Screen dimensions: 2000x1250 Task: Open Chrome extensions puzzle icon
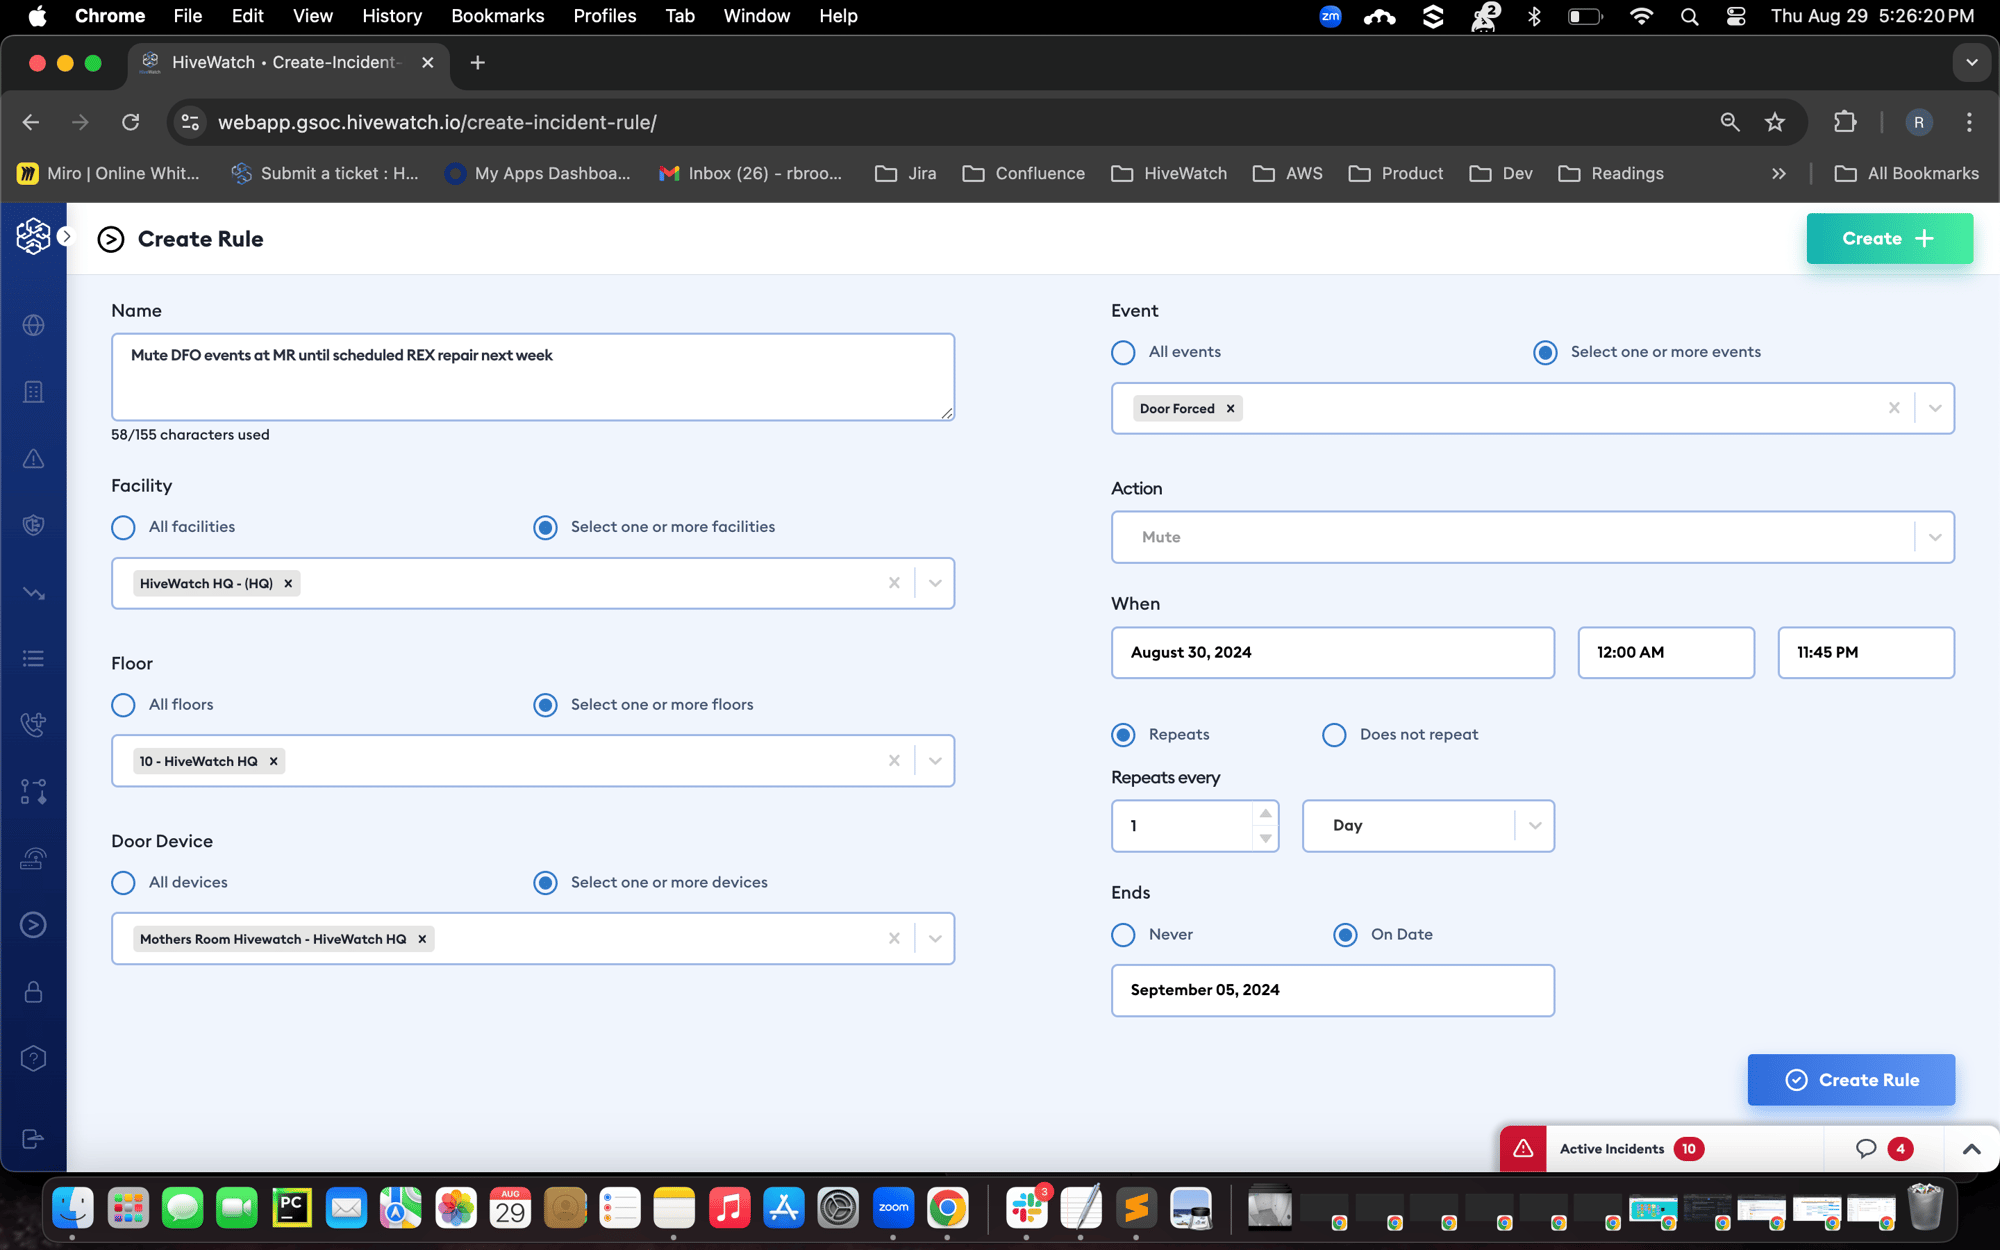(x=1845, y=122)
